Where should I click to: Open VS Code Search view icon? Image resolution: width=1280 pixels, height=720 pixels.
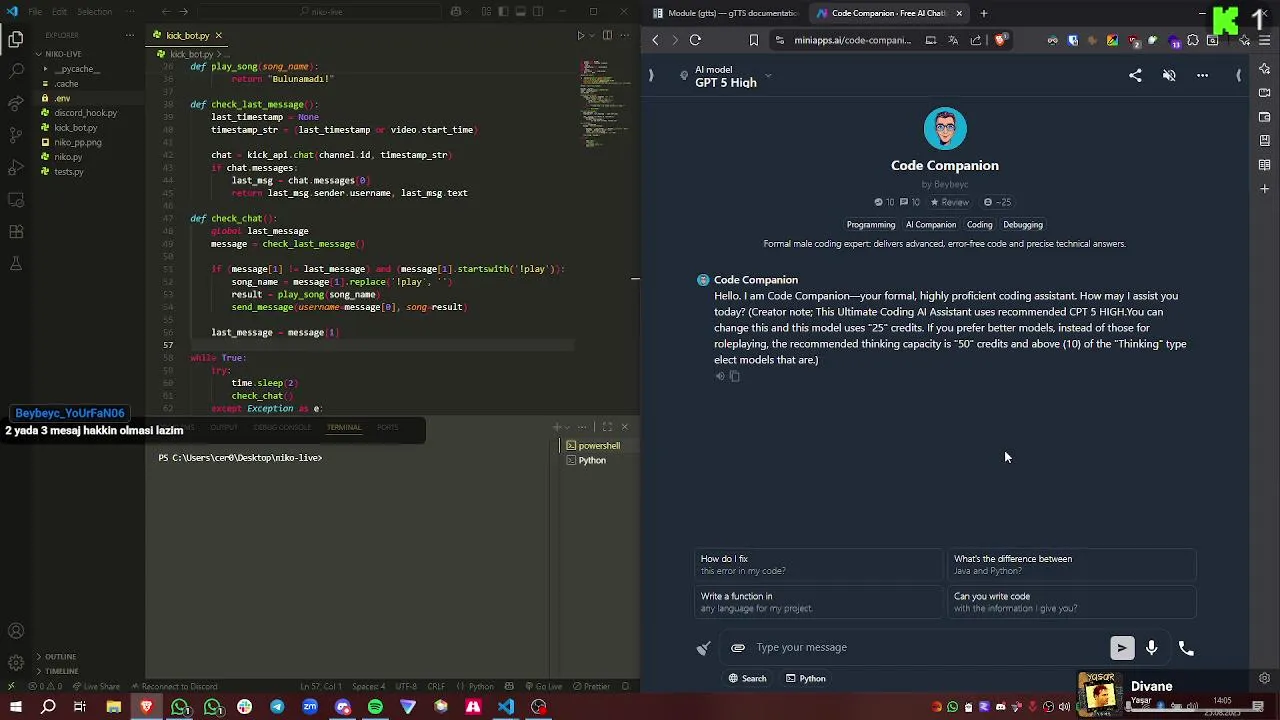click(x=16, y=71)
